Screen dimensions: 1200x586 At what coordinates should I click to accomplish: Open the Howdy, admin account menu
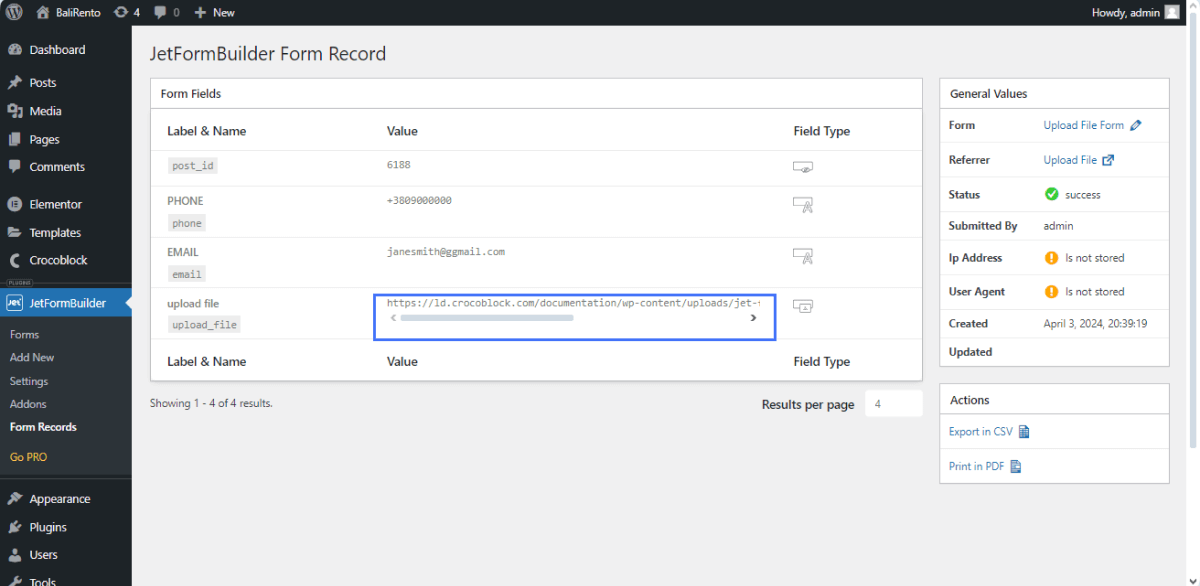[x=1135, y=12]
